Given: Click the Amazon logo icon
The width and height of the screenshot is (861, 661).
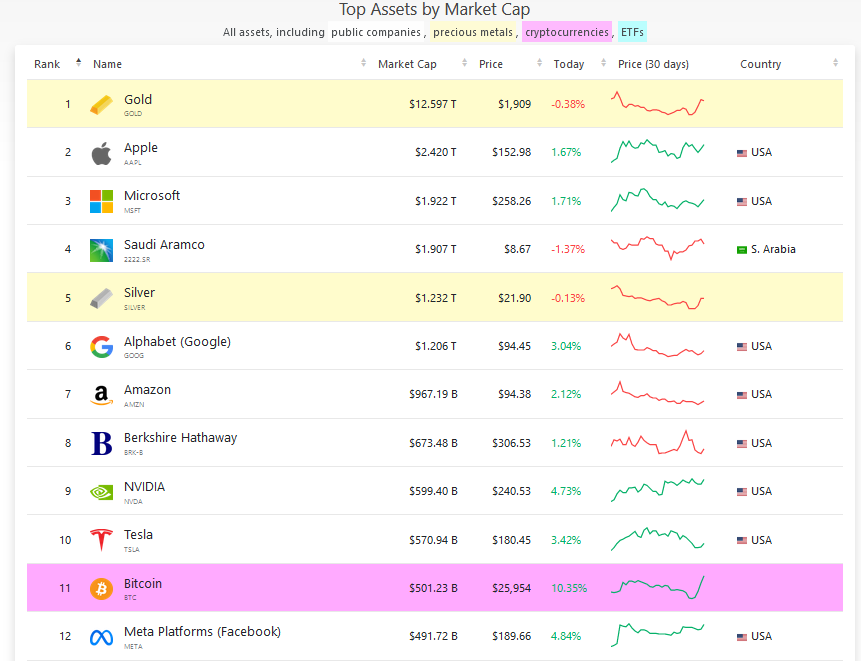Looking at the screenshot, I should (x=101, y=395).
